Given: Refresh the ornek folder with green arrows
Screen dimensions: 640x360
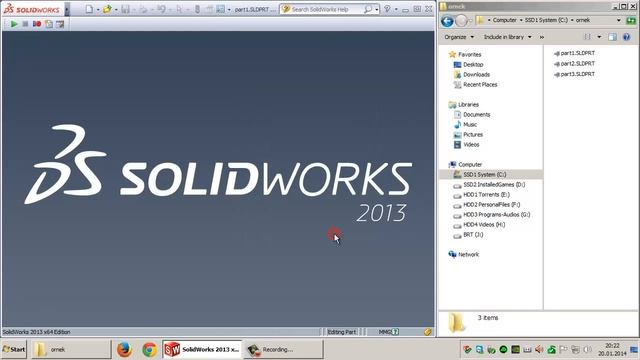Looking at the screenshot, I should [x=631, y=20].
